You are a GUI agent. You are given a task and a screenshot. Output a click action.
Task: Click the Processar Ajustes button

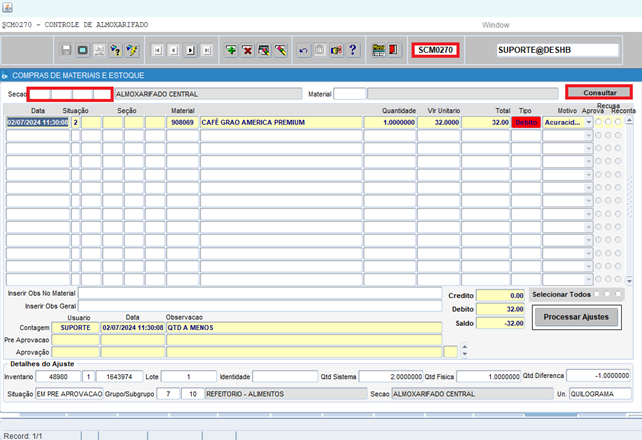[x=576, y=317]
